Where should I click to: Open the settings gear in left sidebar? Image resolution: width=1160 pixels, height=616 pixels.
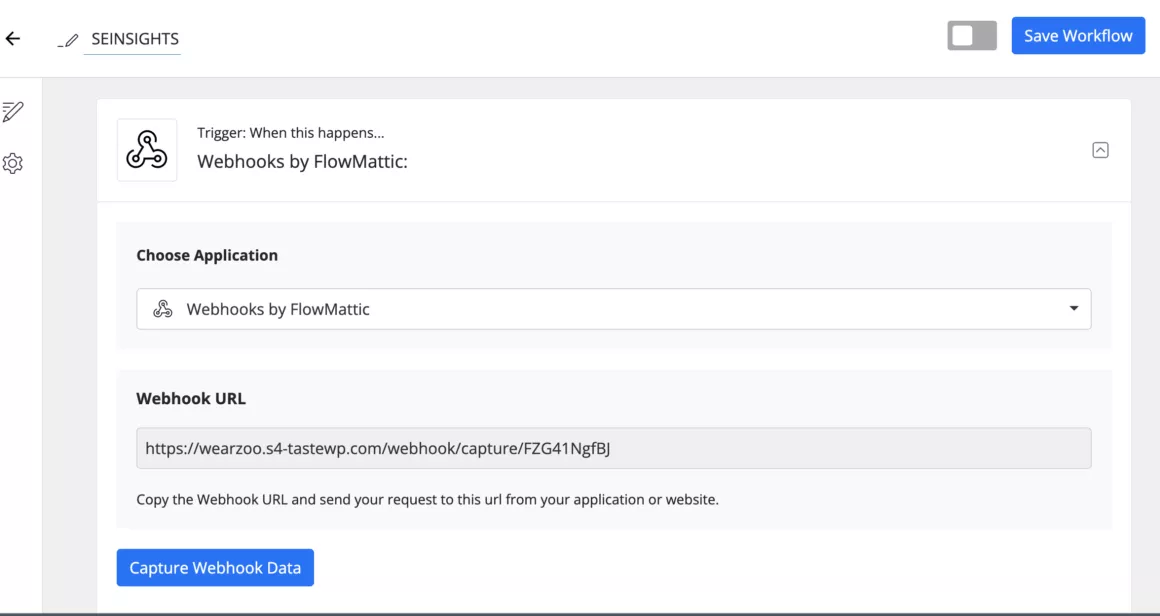[13, 163]
